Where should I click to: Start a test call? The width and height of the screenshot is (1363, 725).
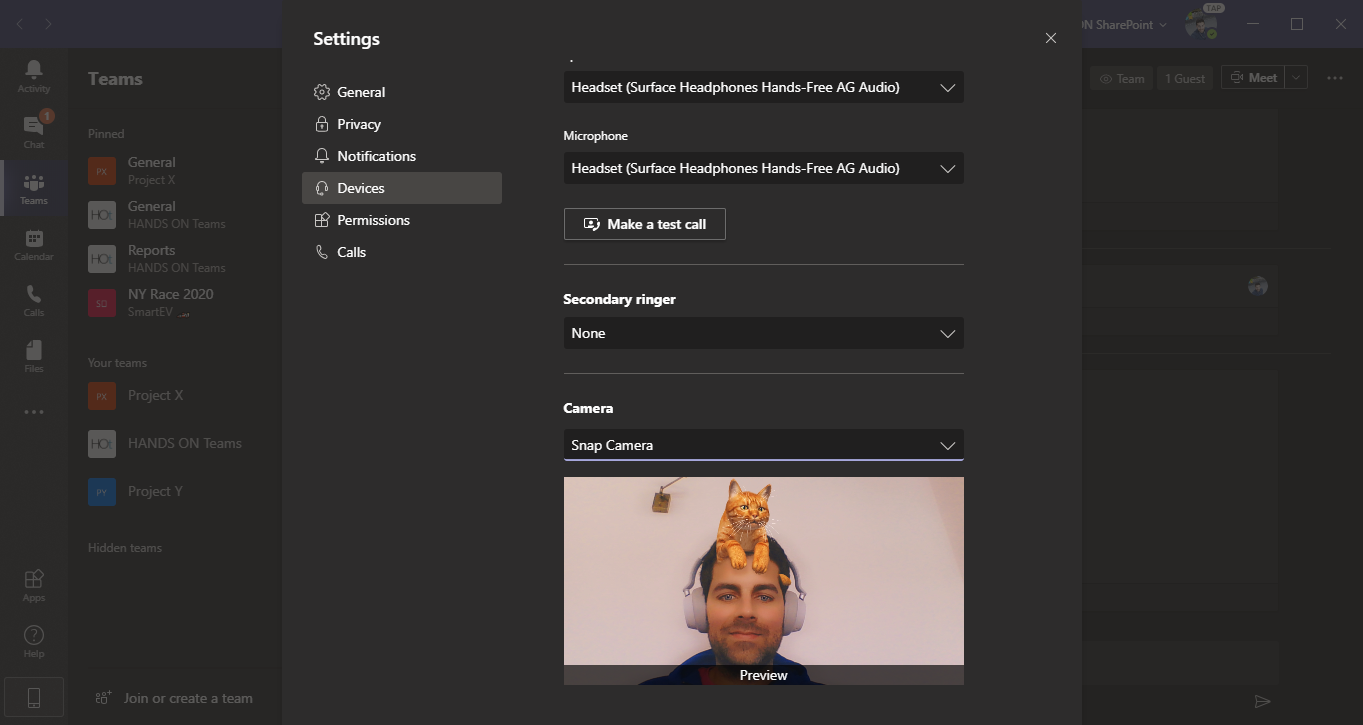click(644, 223)
